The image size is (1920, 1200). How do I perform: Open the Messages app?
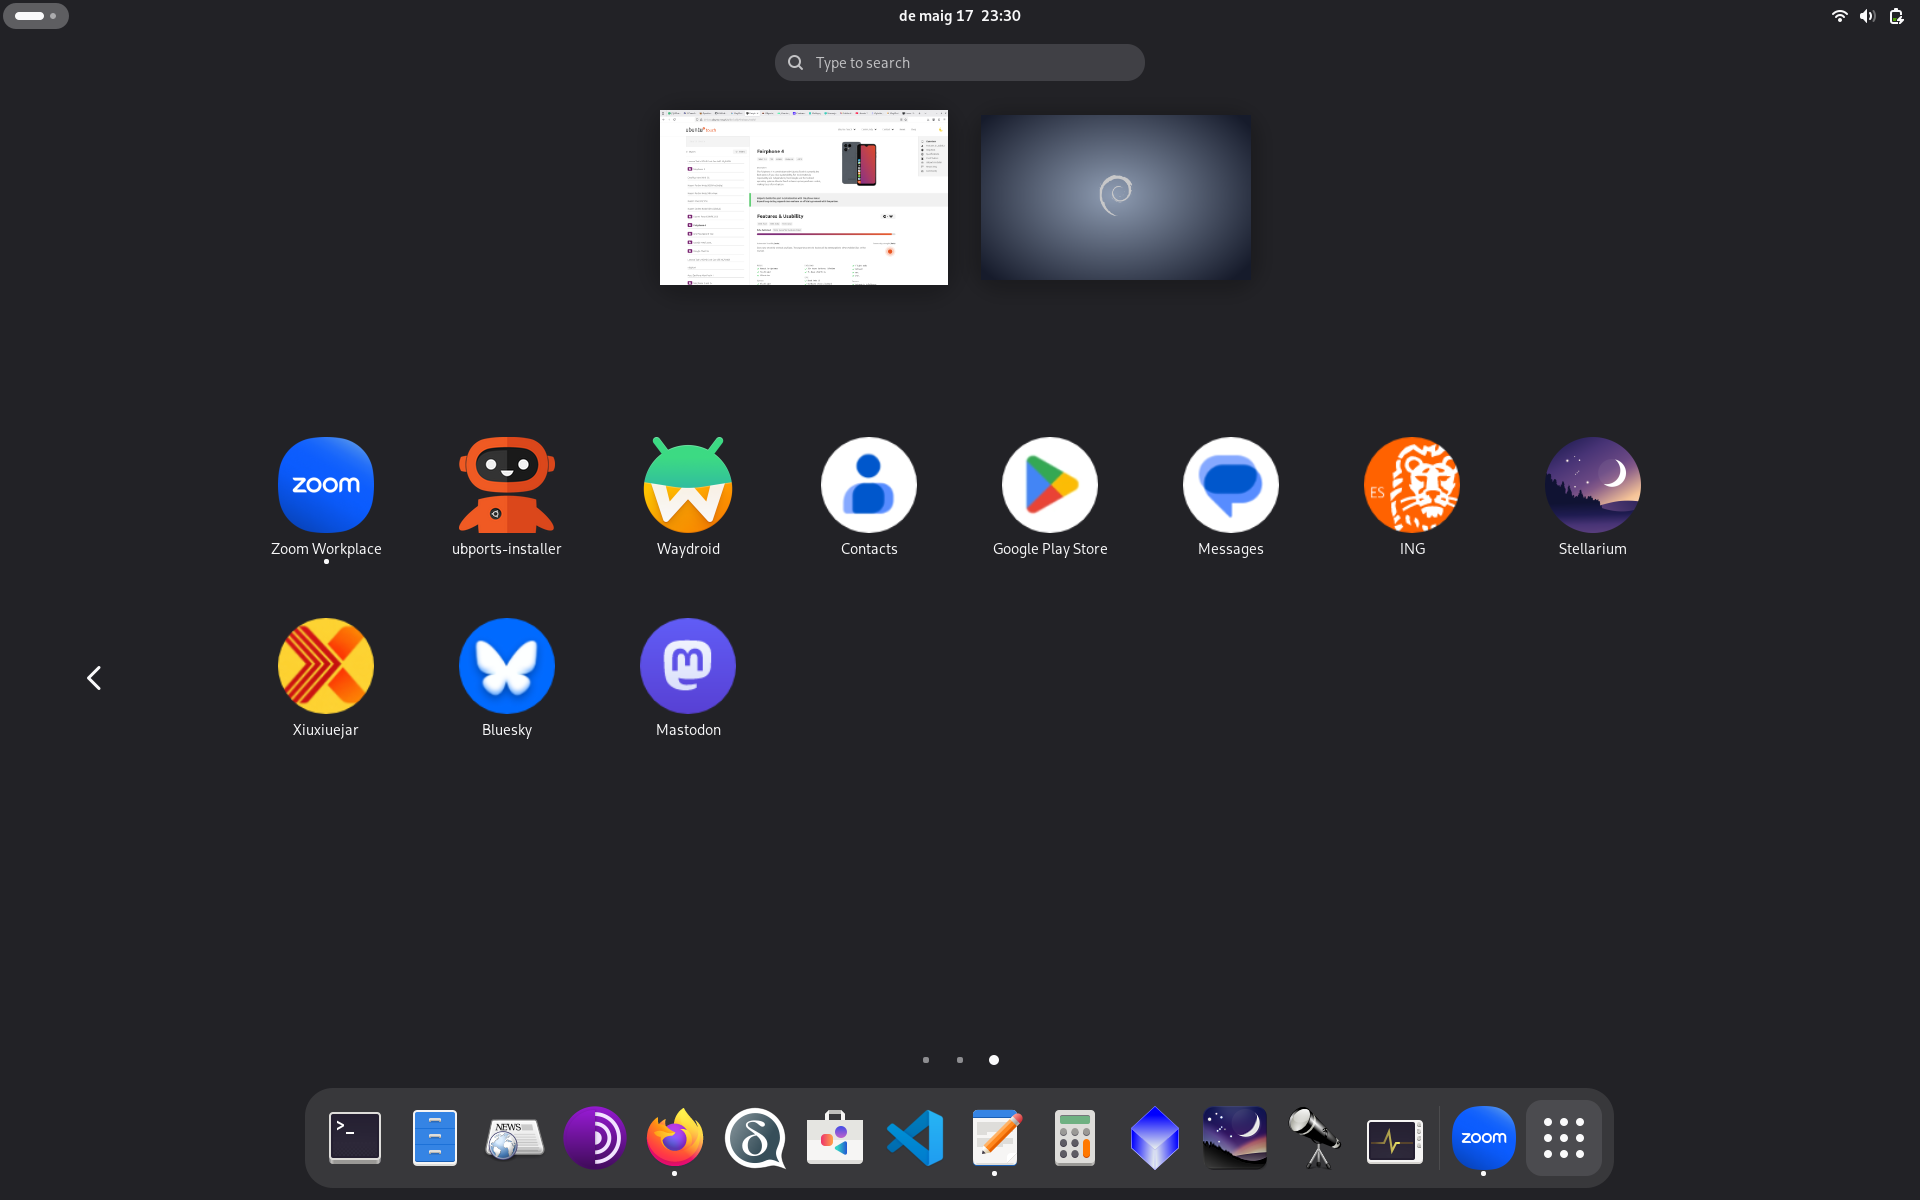coord(1231,497)
